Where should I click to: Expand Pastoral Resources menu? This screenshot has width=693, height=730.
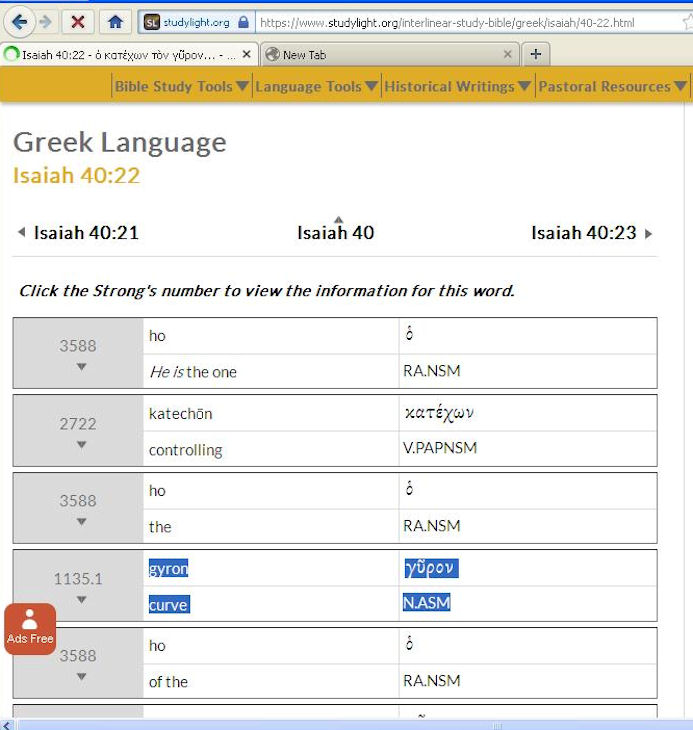(x=612, y=87)
